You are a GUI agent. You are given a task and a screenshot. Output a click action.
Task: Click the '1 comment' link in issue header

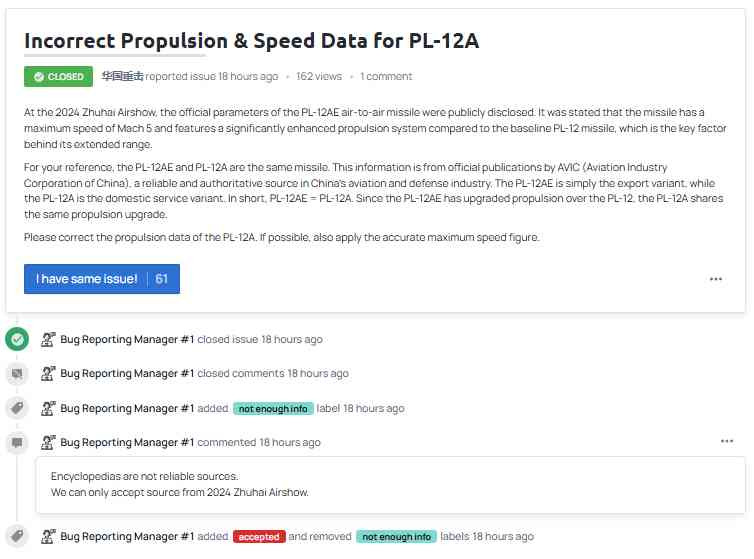386,76
